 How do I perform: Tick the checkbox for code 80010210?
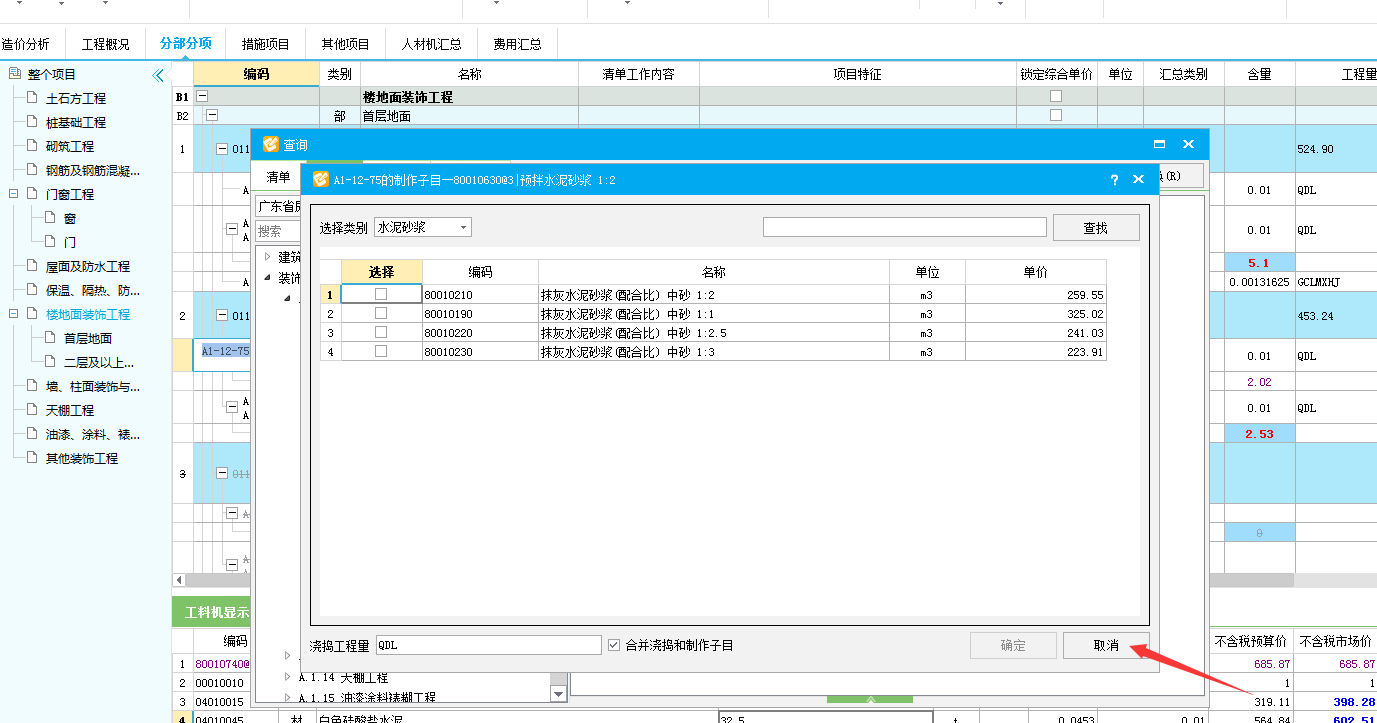pos(381,294)
